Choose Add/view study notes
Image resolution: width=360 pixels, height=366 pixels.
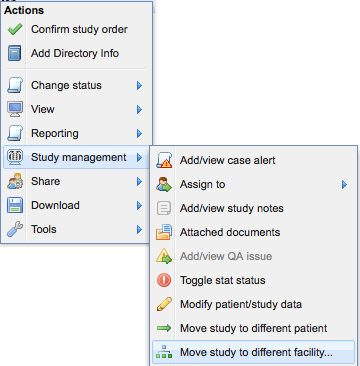click(x=253, y=208)
